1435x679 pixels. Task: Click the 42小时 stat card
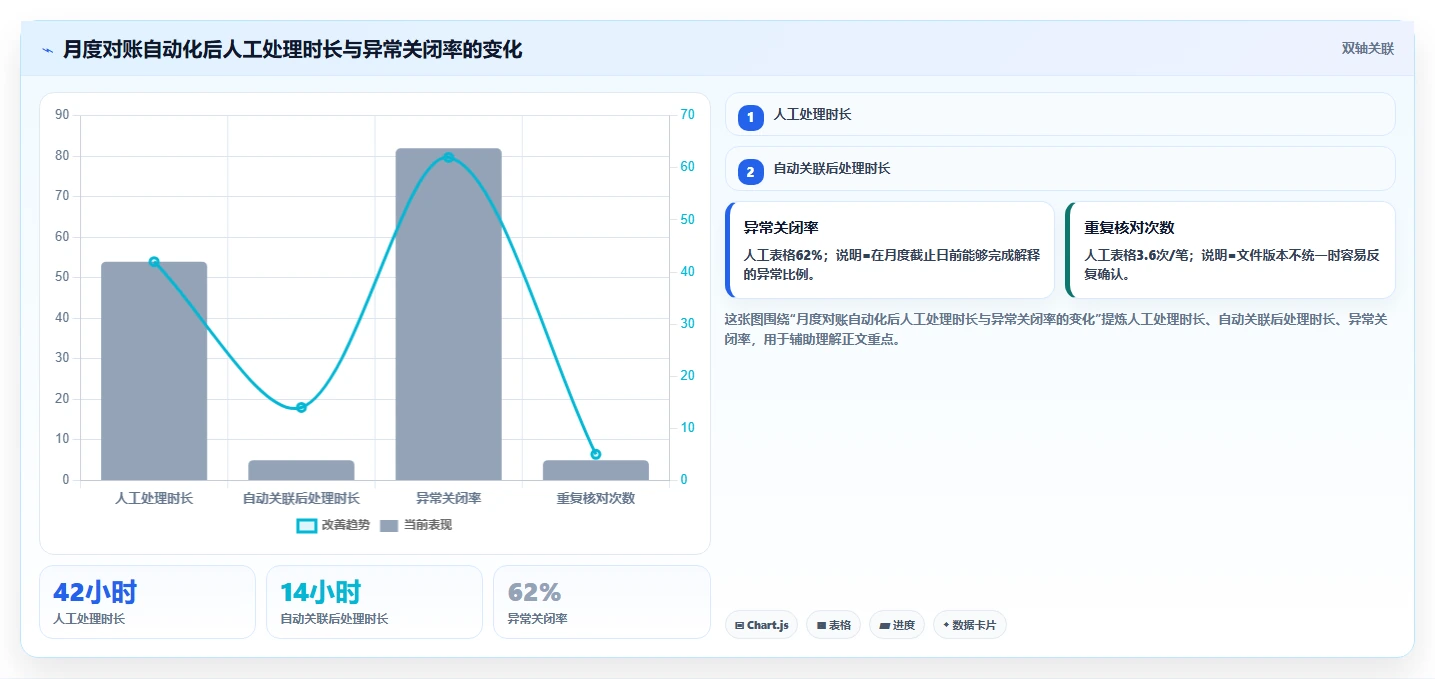point(147,602)
